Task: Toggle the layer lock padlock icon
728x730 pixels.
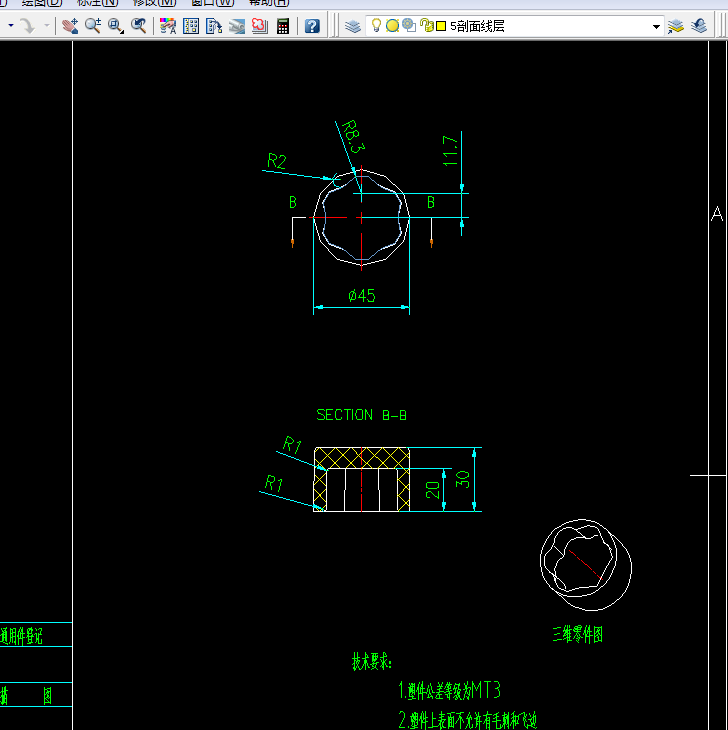Action: pyautogui.click(x=426, y=25)
